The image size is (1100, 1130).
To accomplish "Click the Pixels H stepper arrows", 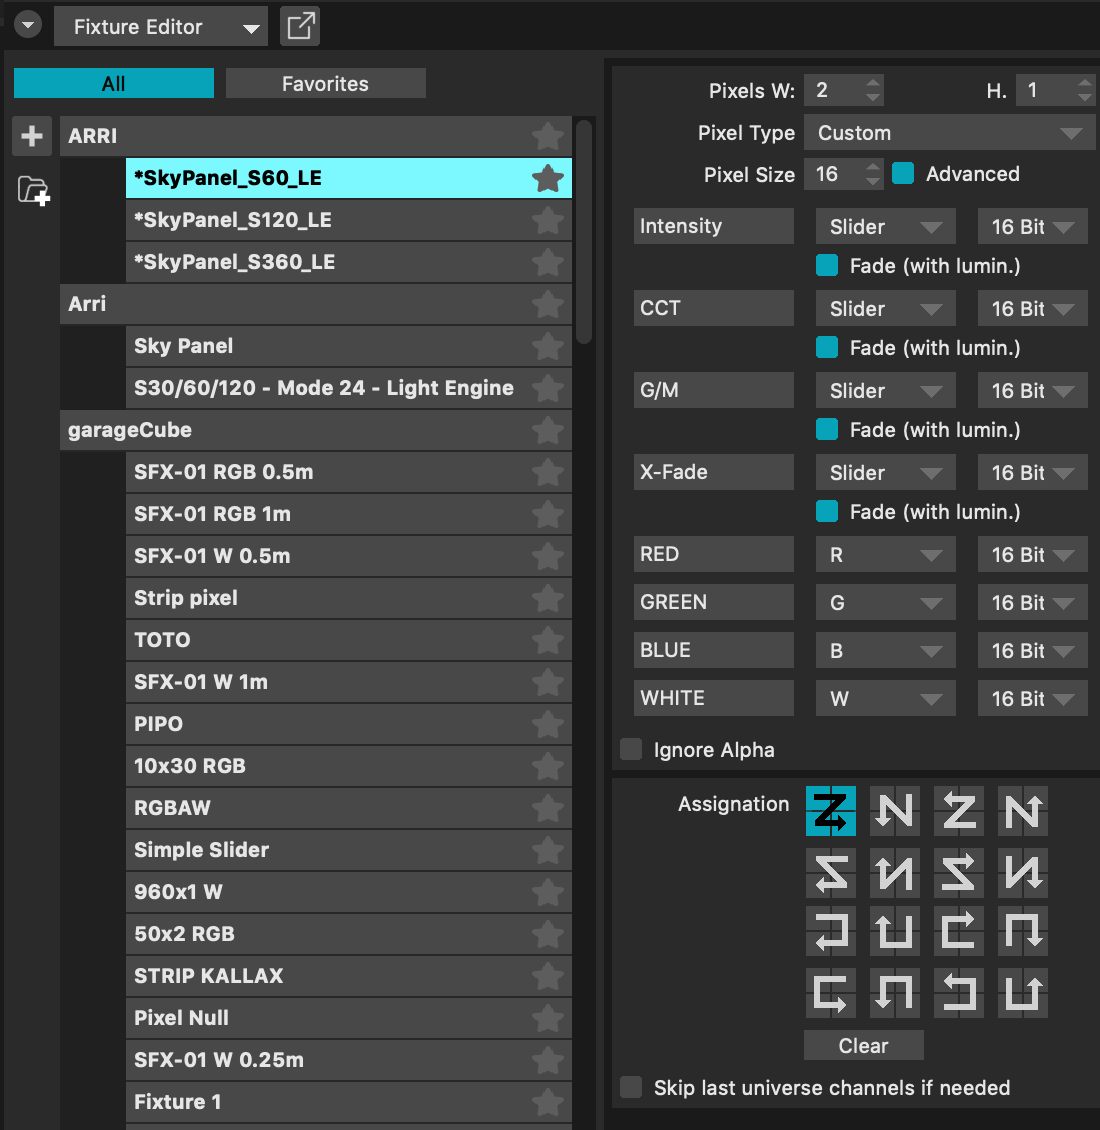I will click(1085, 90).
